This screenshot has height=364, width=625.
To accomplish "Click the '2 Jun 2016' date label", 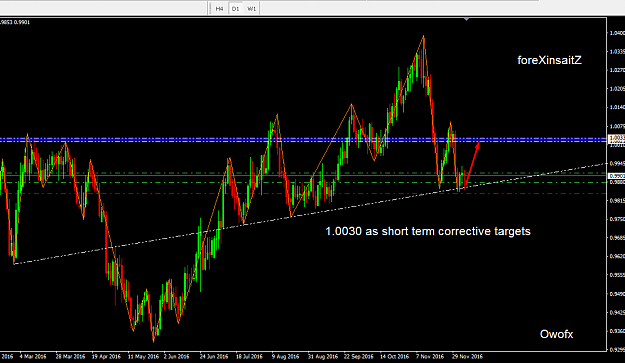I will 176,356.
